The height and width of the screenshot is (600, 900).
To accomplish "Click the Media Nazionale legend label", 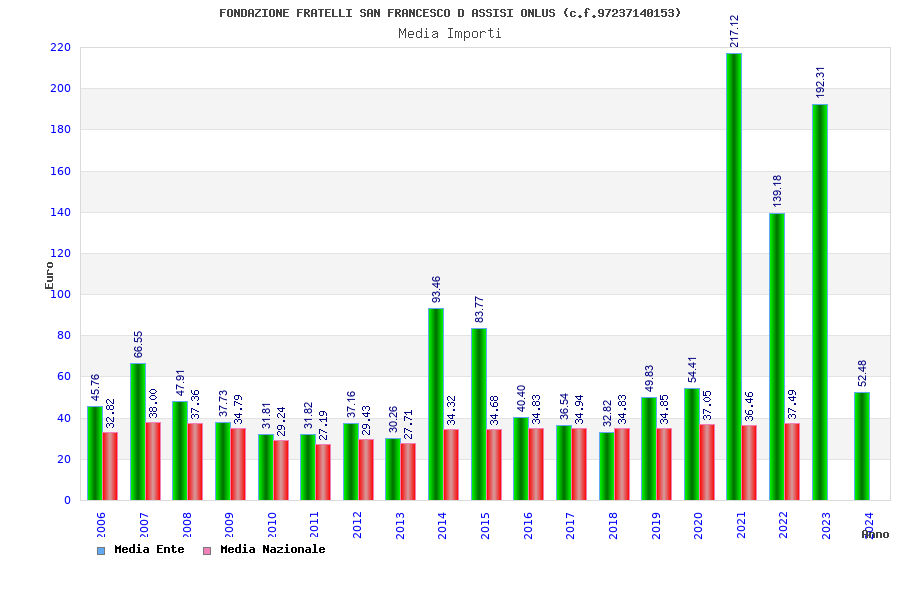I will coord(273,549).
